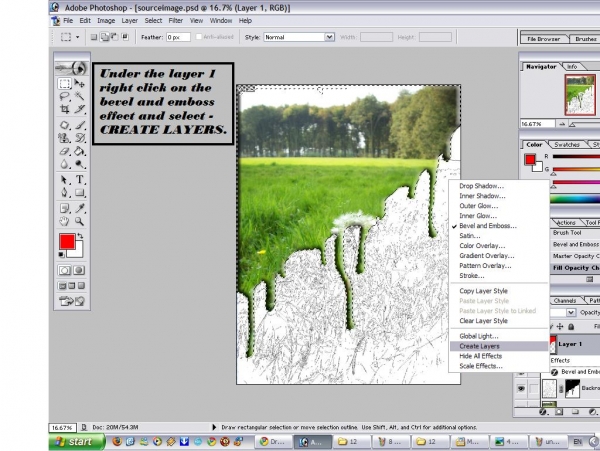Screen dimensions: 600x451
Task: Select the Clone Stamp tool
Action: click(64, 138)
